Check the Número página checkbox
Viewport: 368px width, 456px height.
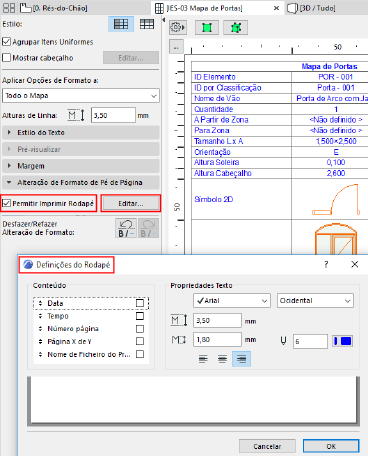[140, 329]
